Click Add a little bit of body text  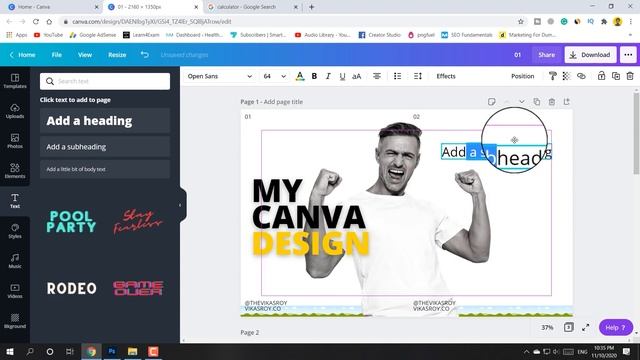point(105,169)
